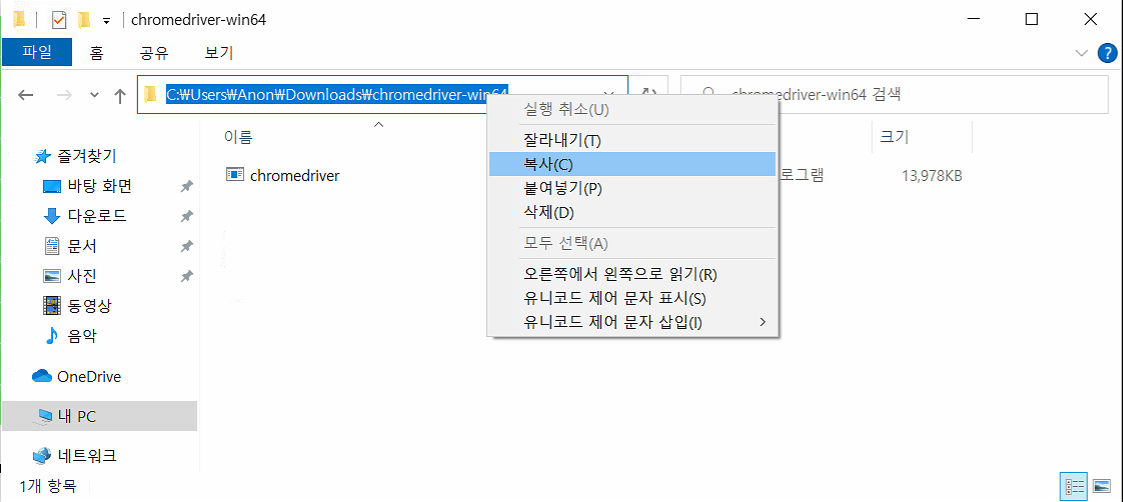Image resolution: width=1123 pixels, height=502 pixels.
Task: Click the chromedriver-win64 검색 search box
Action: (900, 95)
